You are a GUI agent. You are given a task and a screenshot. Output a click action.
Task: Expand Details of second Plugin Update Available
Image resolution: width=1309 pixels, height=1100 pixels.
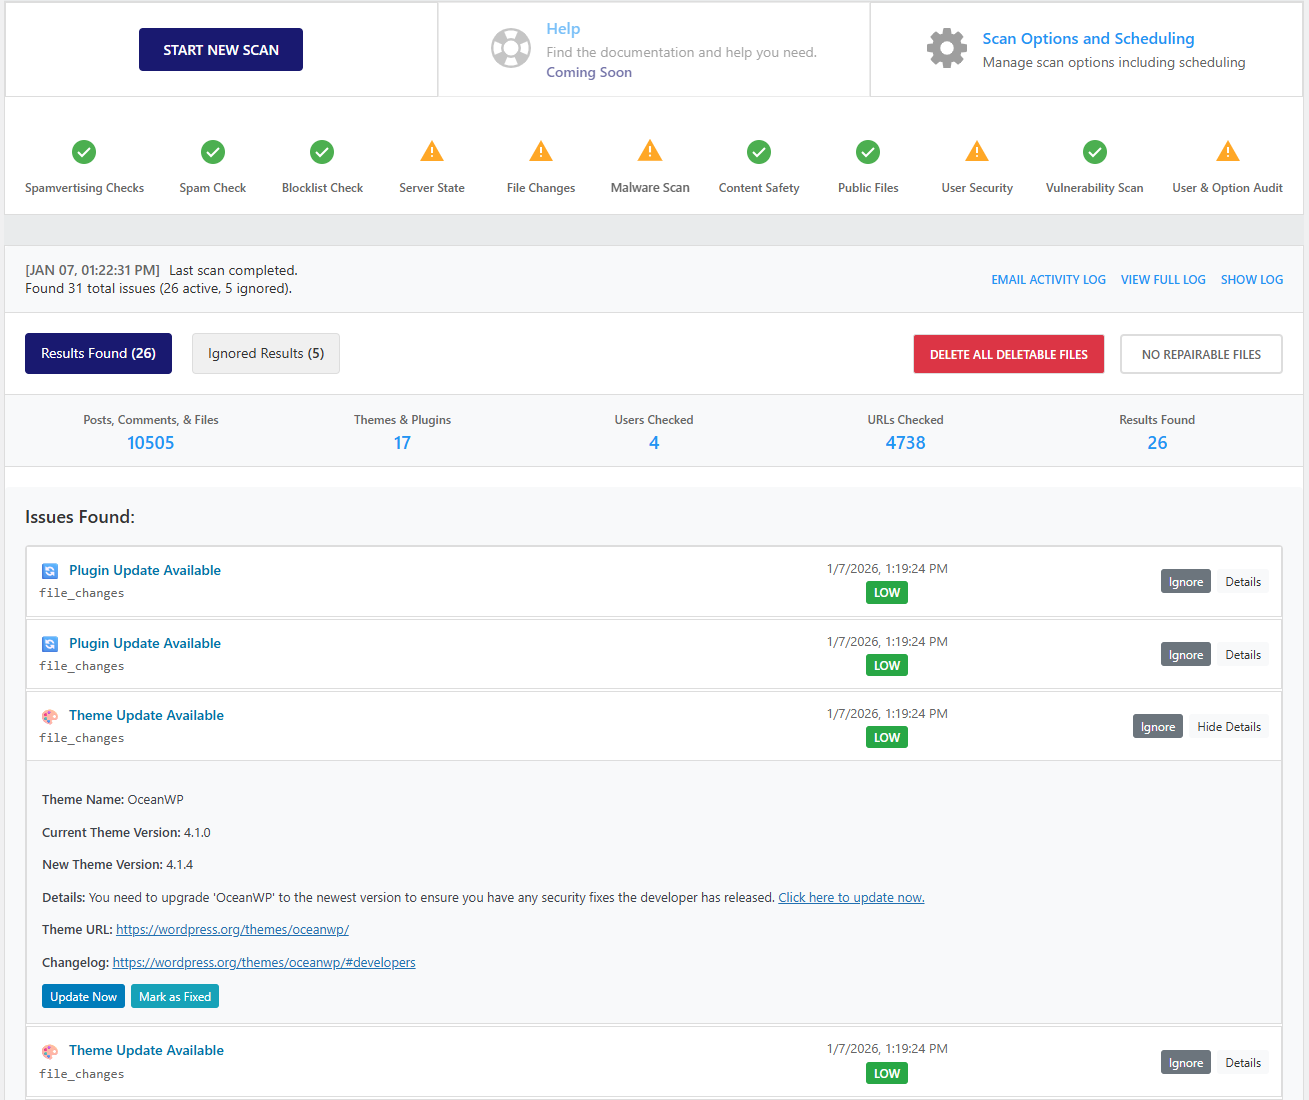tap(1243, 655)
